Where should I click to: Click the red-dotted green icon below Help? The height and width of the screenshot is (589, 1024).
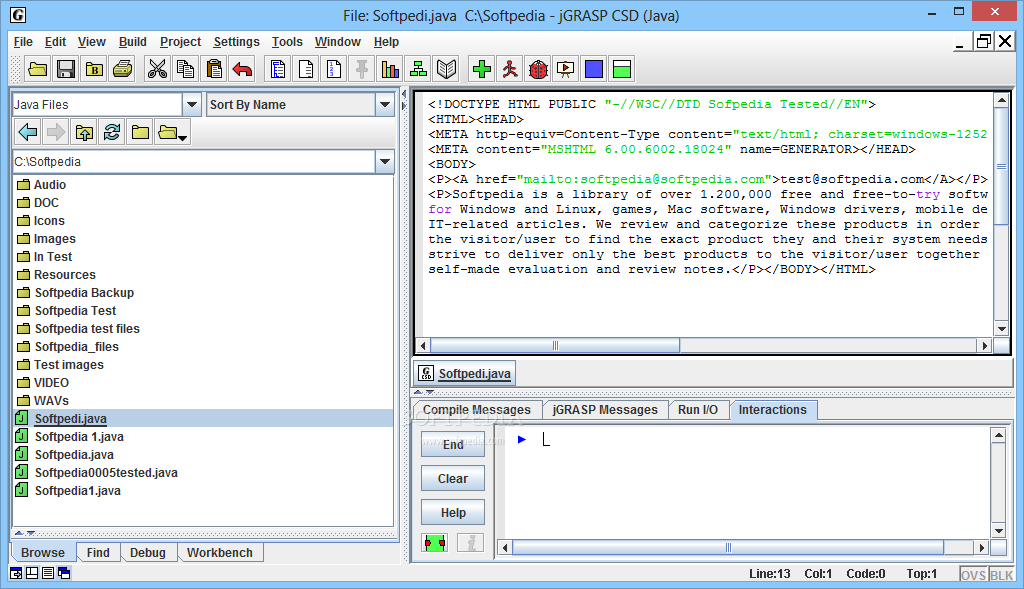point(434,543)
